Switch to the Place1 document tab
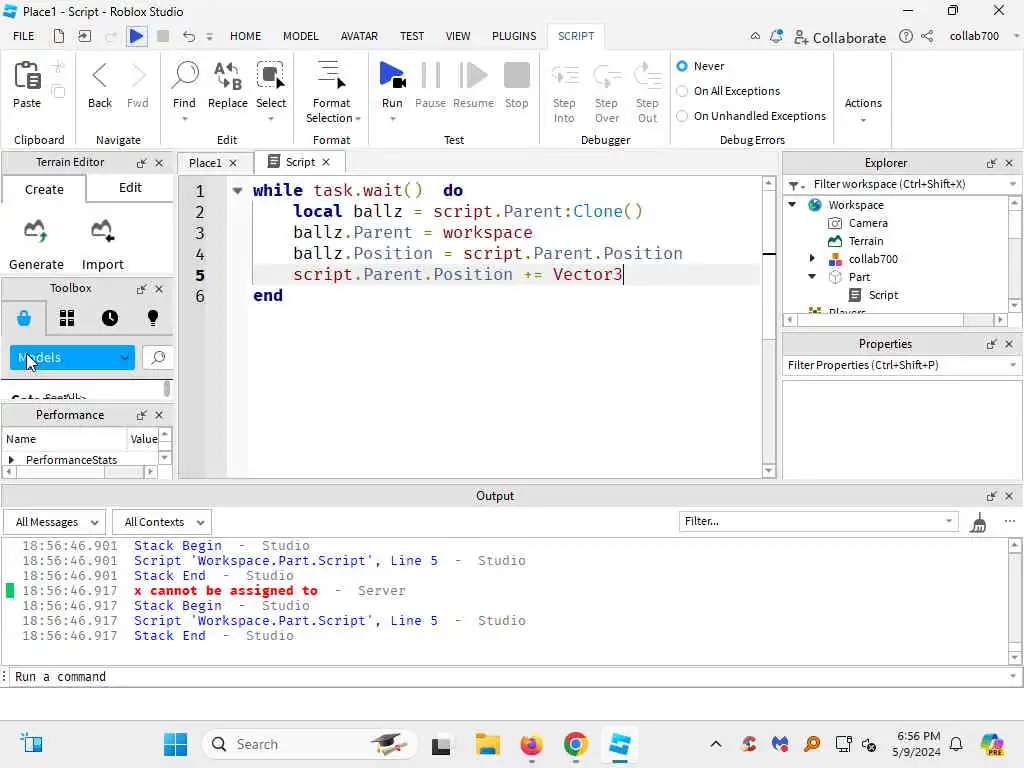This screenshot has width=1024, height=768. tap(205, 163)
